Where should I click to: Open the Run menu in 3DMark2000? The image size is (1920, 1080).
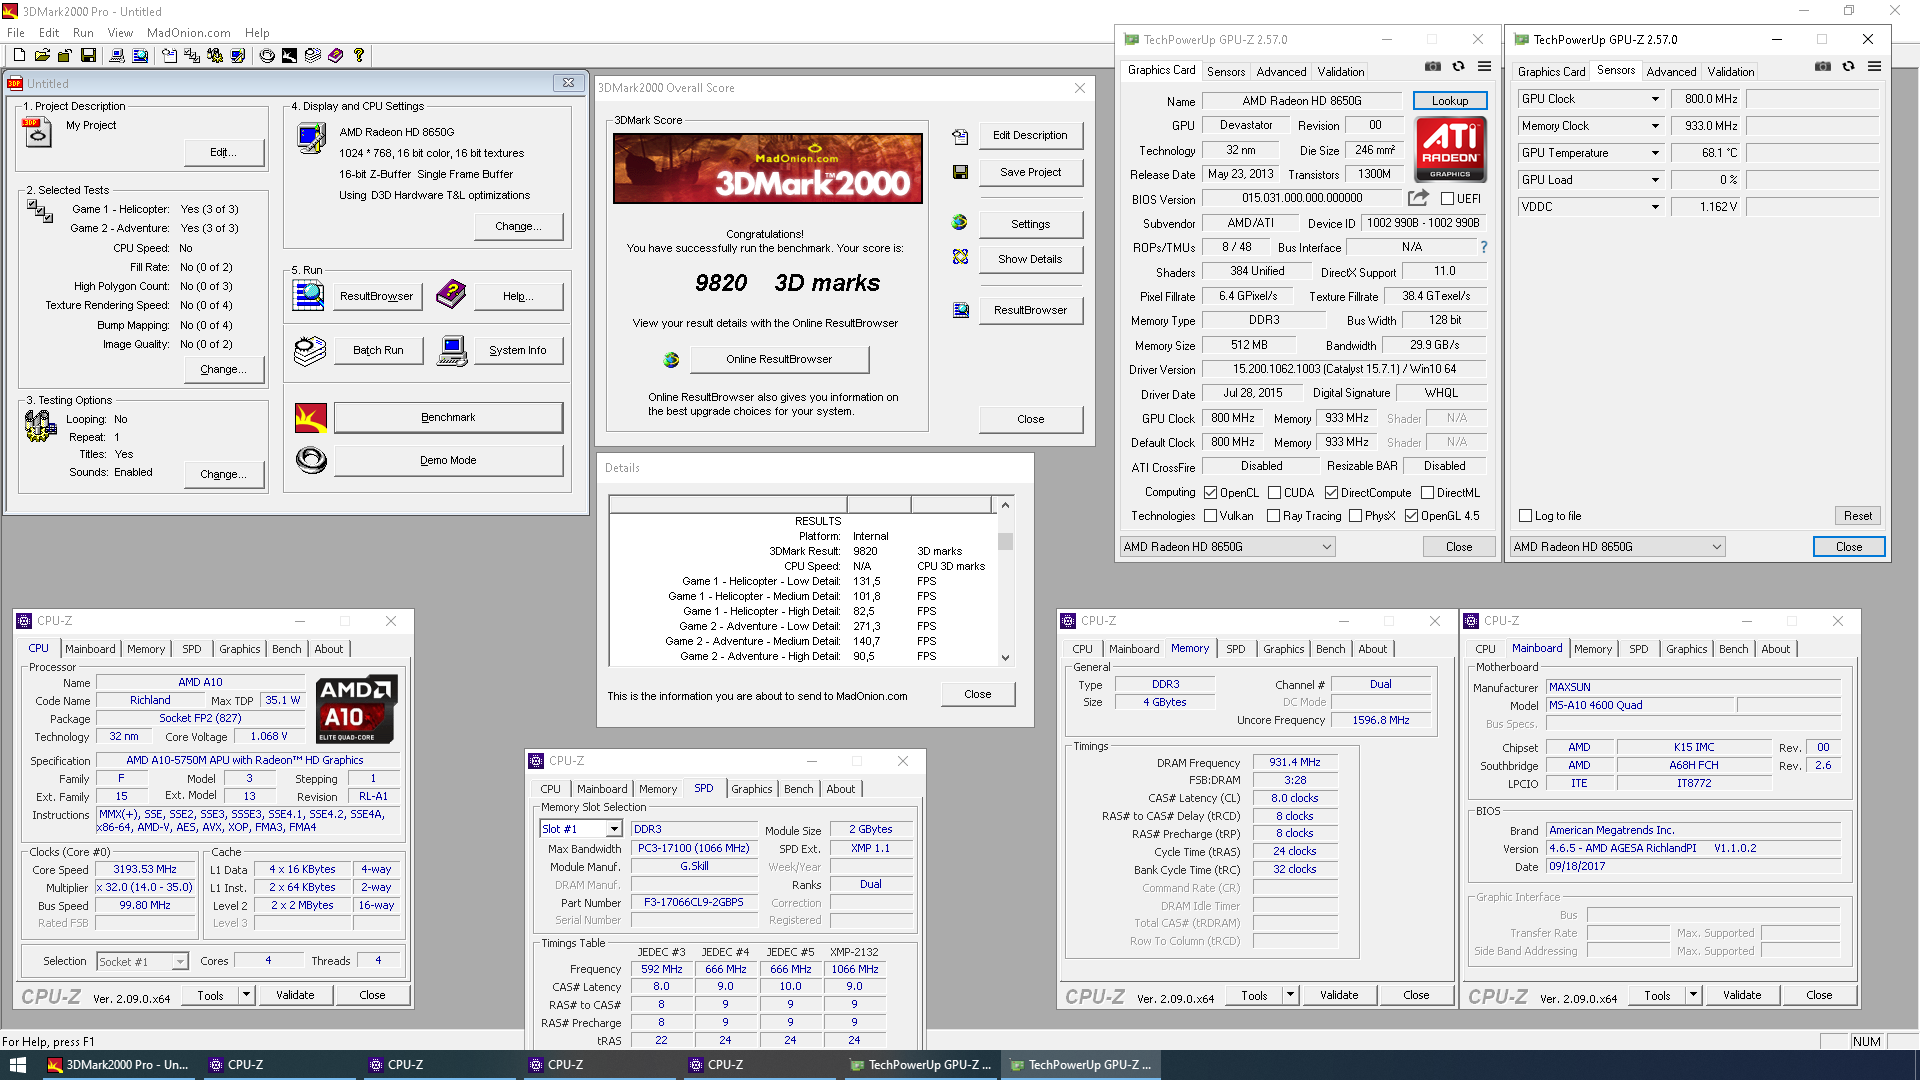[x=83, y=33]
